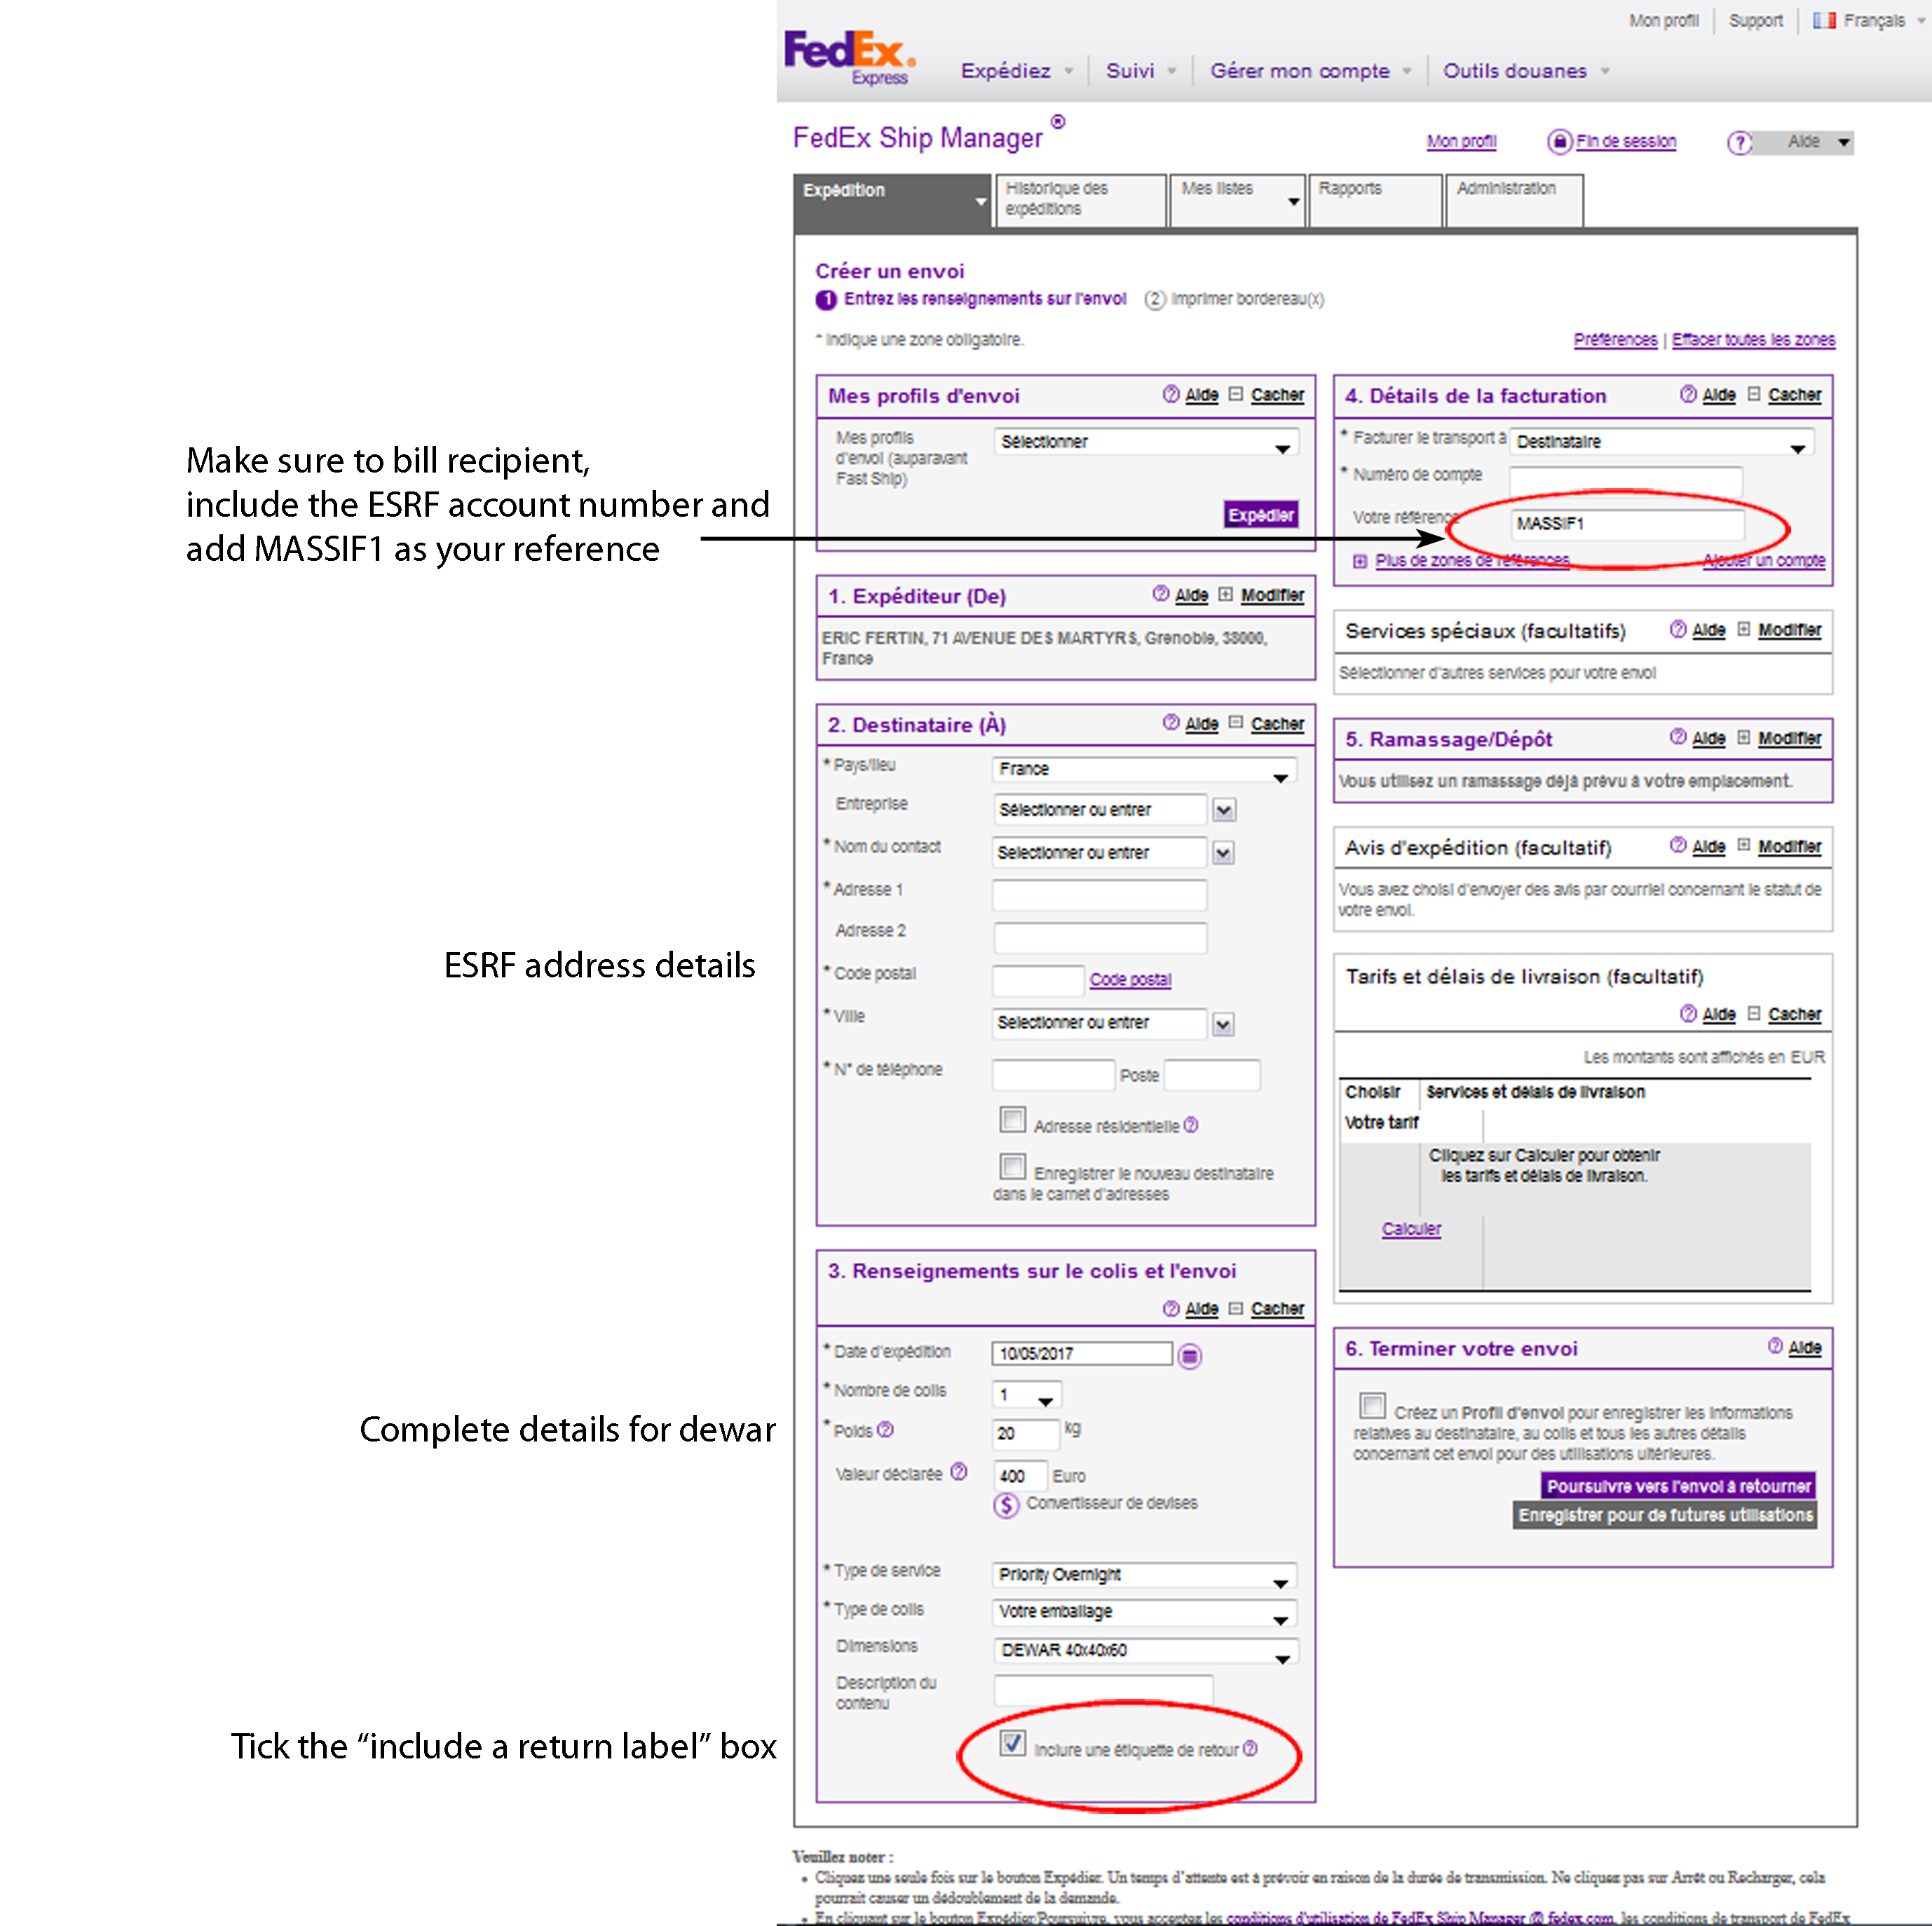Click help icon beside Adresse résidentielle
The width and height of the screenshot is (1932, 1926).
click(1190, 1125)
